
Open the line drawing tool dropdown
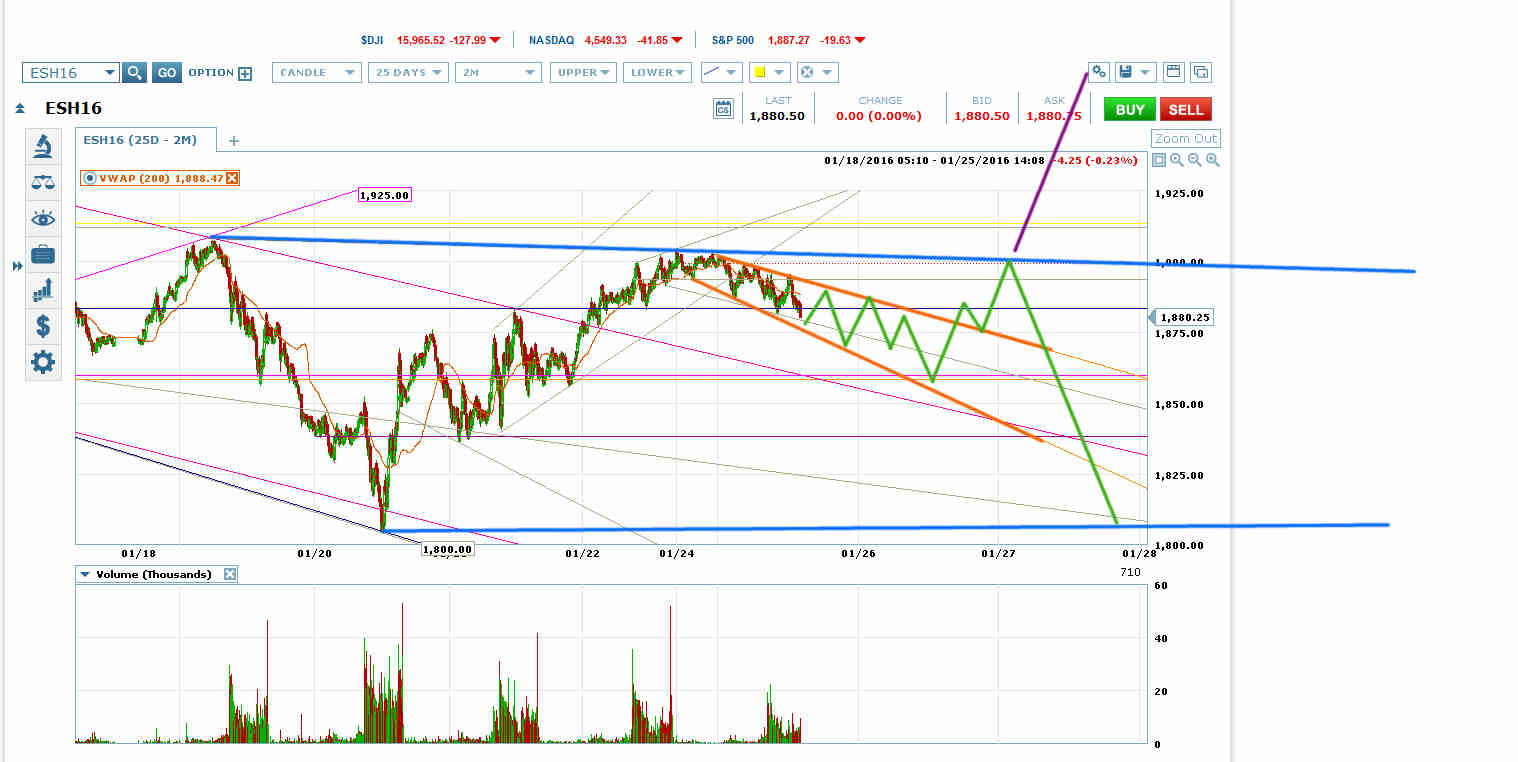pyautogui.click(x=721, y=72)
